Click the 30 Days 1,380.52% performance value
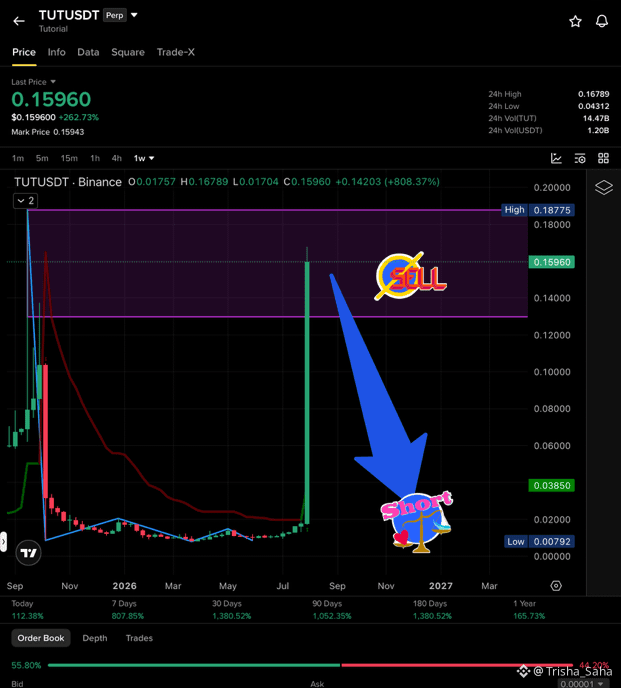Image resolution: width=621 pixels, height=688 pixels. tap(232, 616)
